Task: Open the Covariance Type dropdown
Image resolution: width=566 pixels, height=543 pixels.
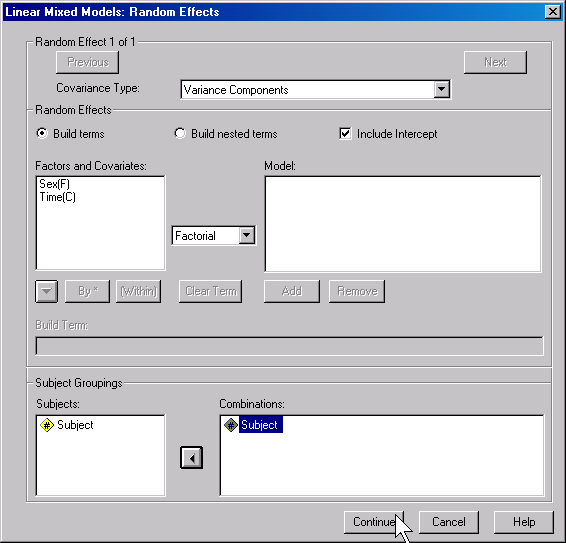Action: pos(441,90)
